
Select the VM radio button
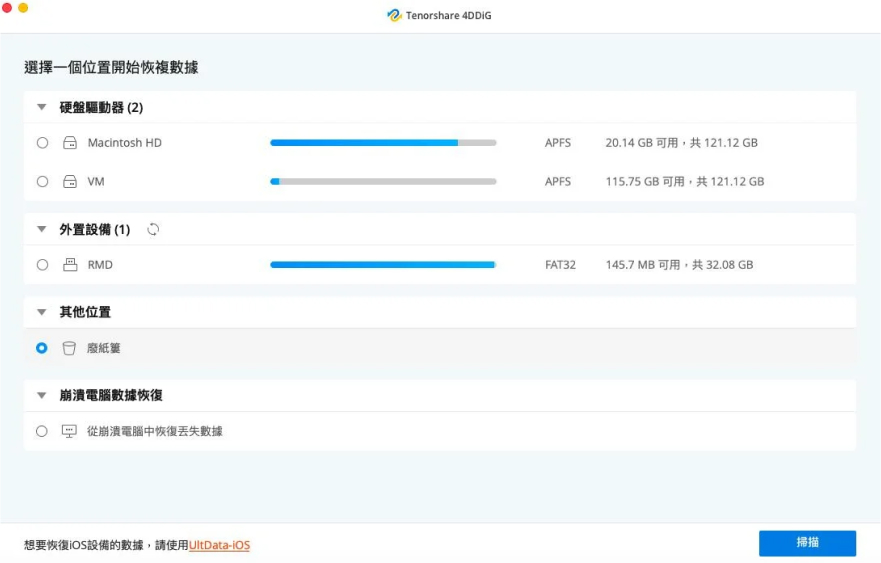click(x=42, y=181)
